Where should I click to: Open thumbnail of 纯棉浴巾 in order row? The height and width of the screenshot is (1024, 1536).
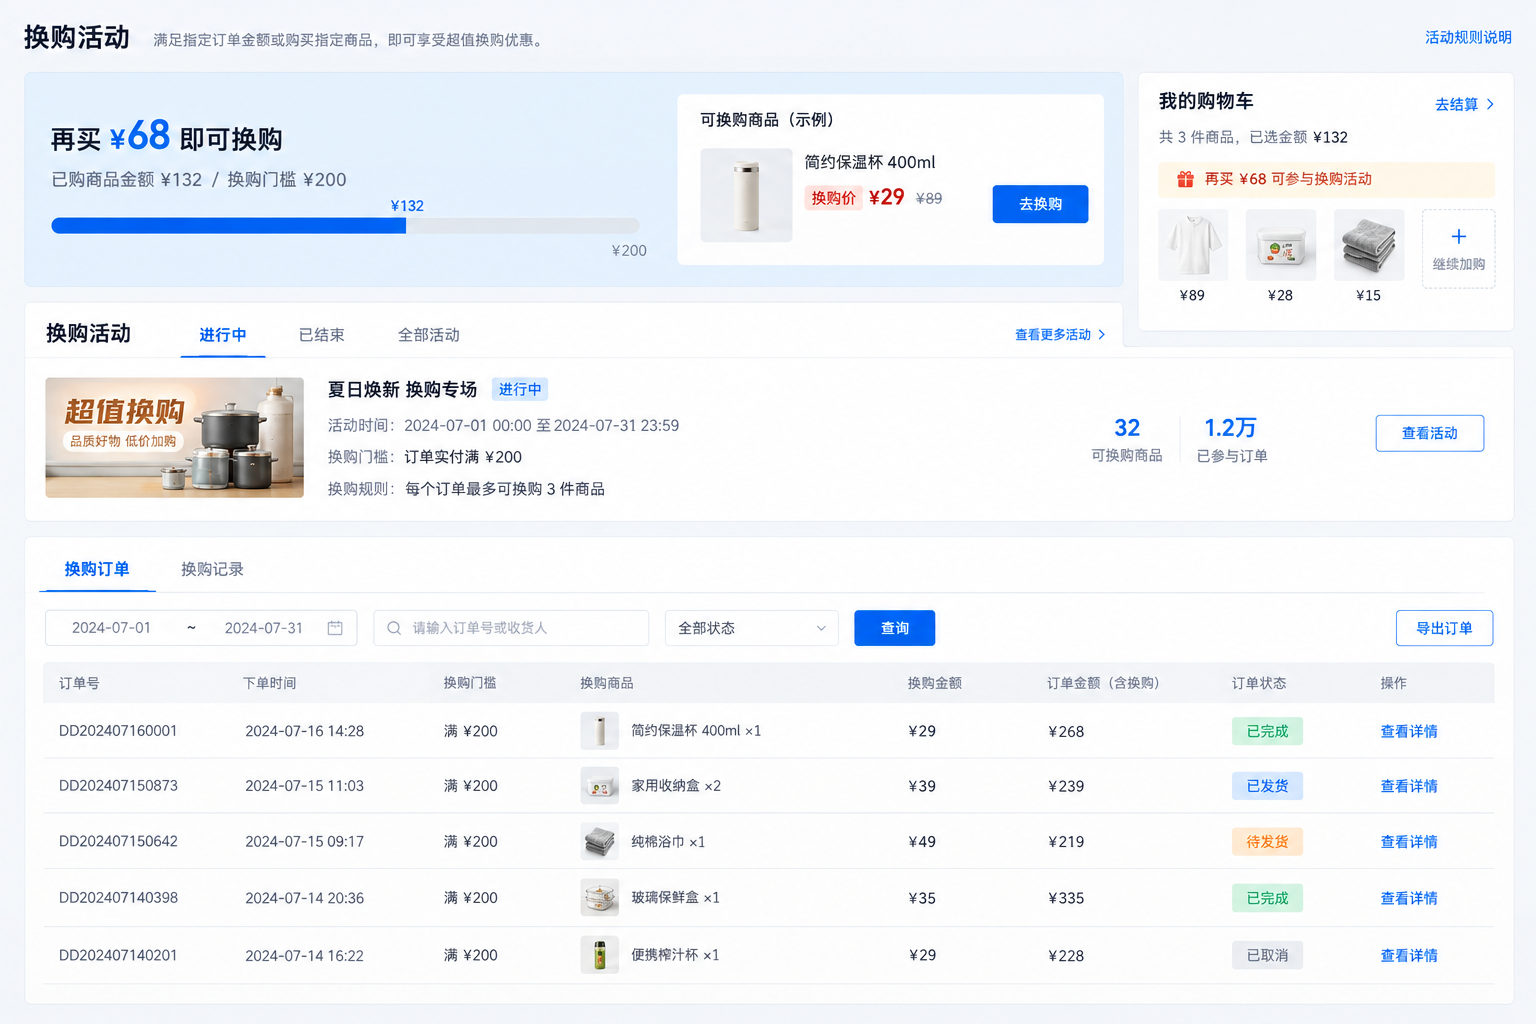coord(600,842)
